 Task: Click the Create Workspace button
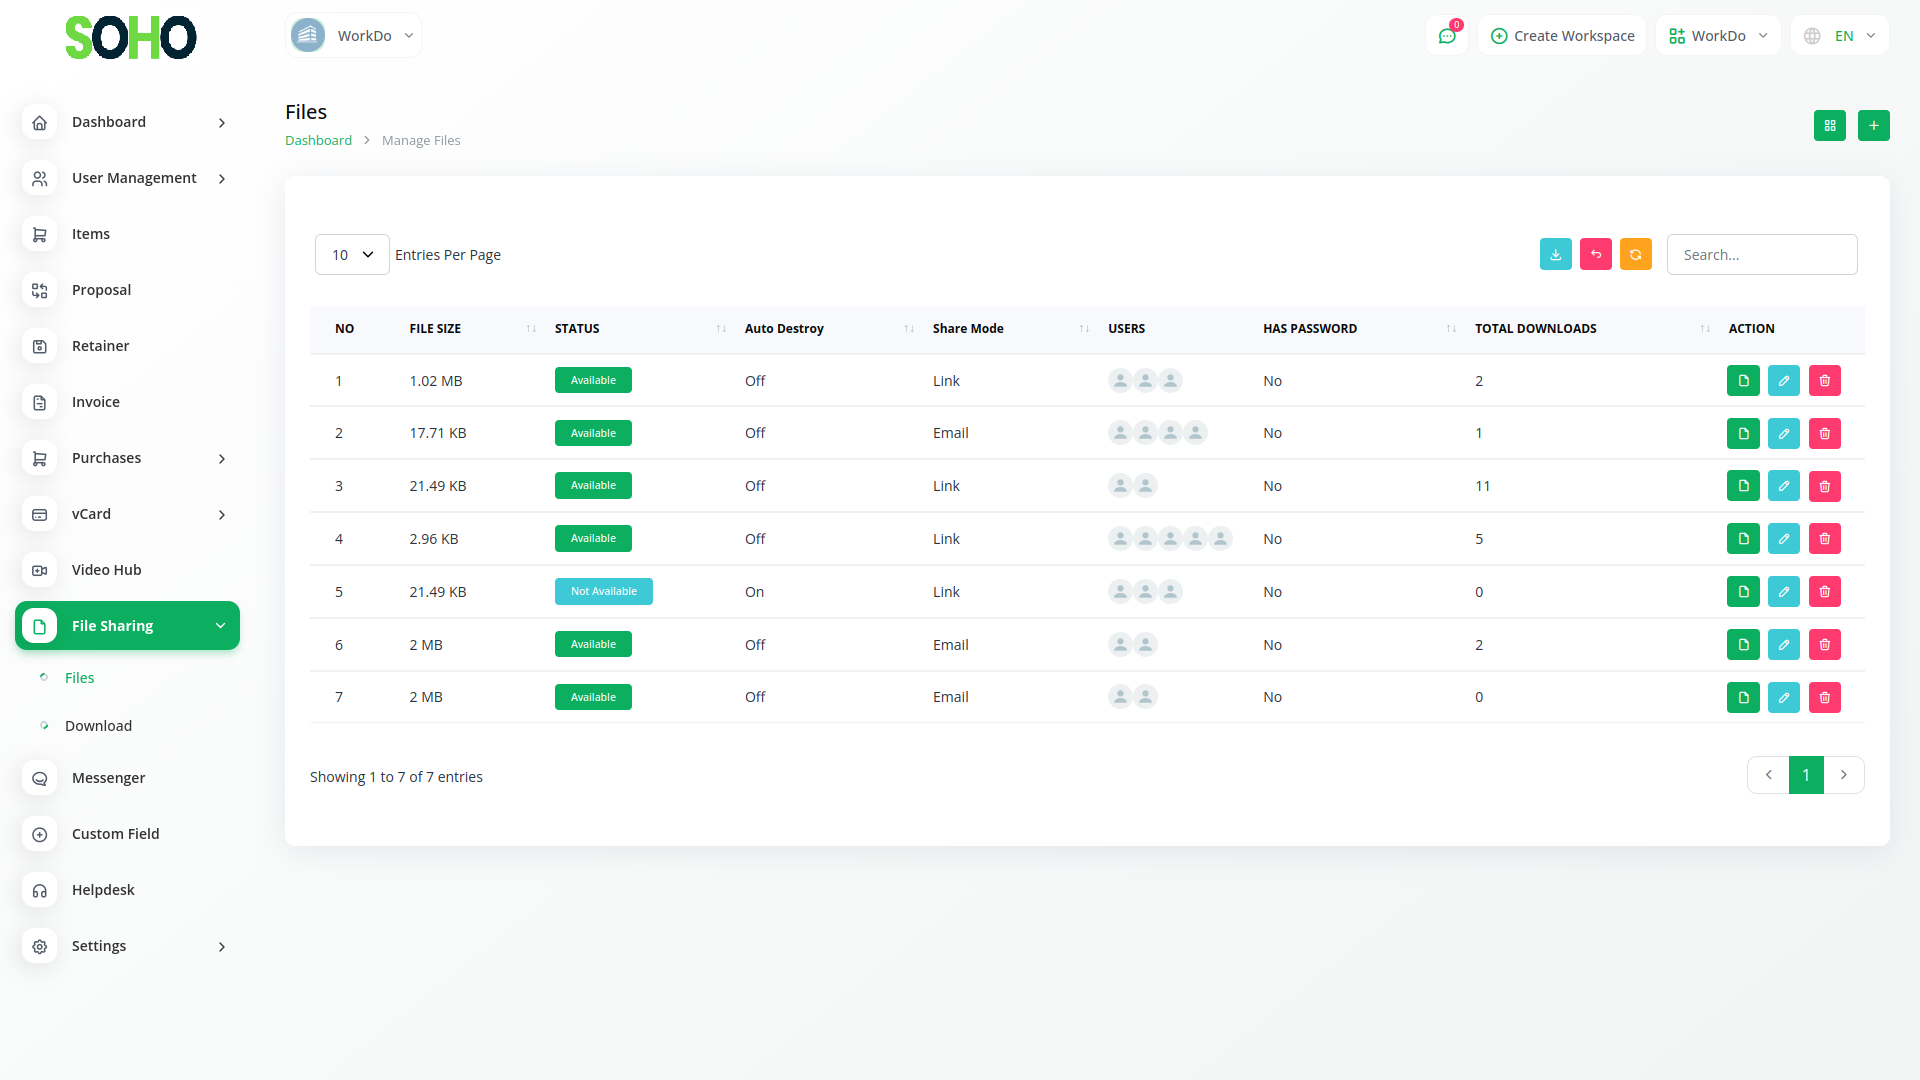click(1562, 36)
